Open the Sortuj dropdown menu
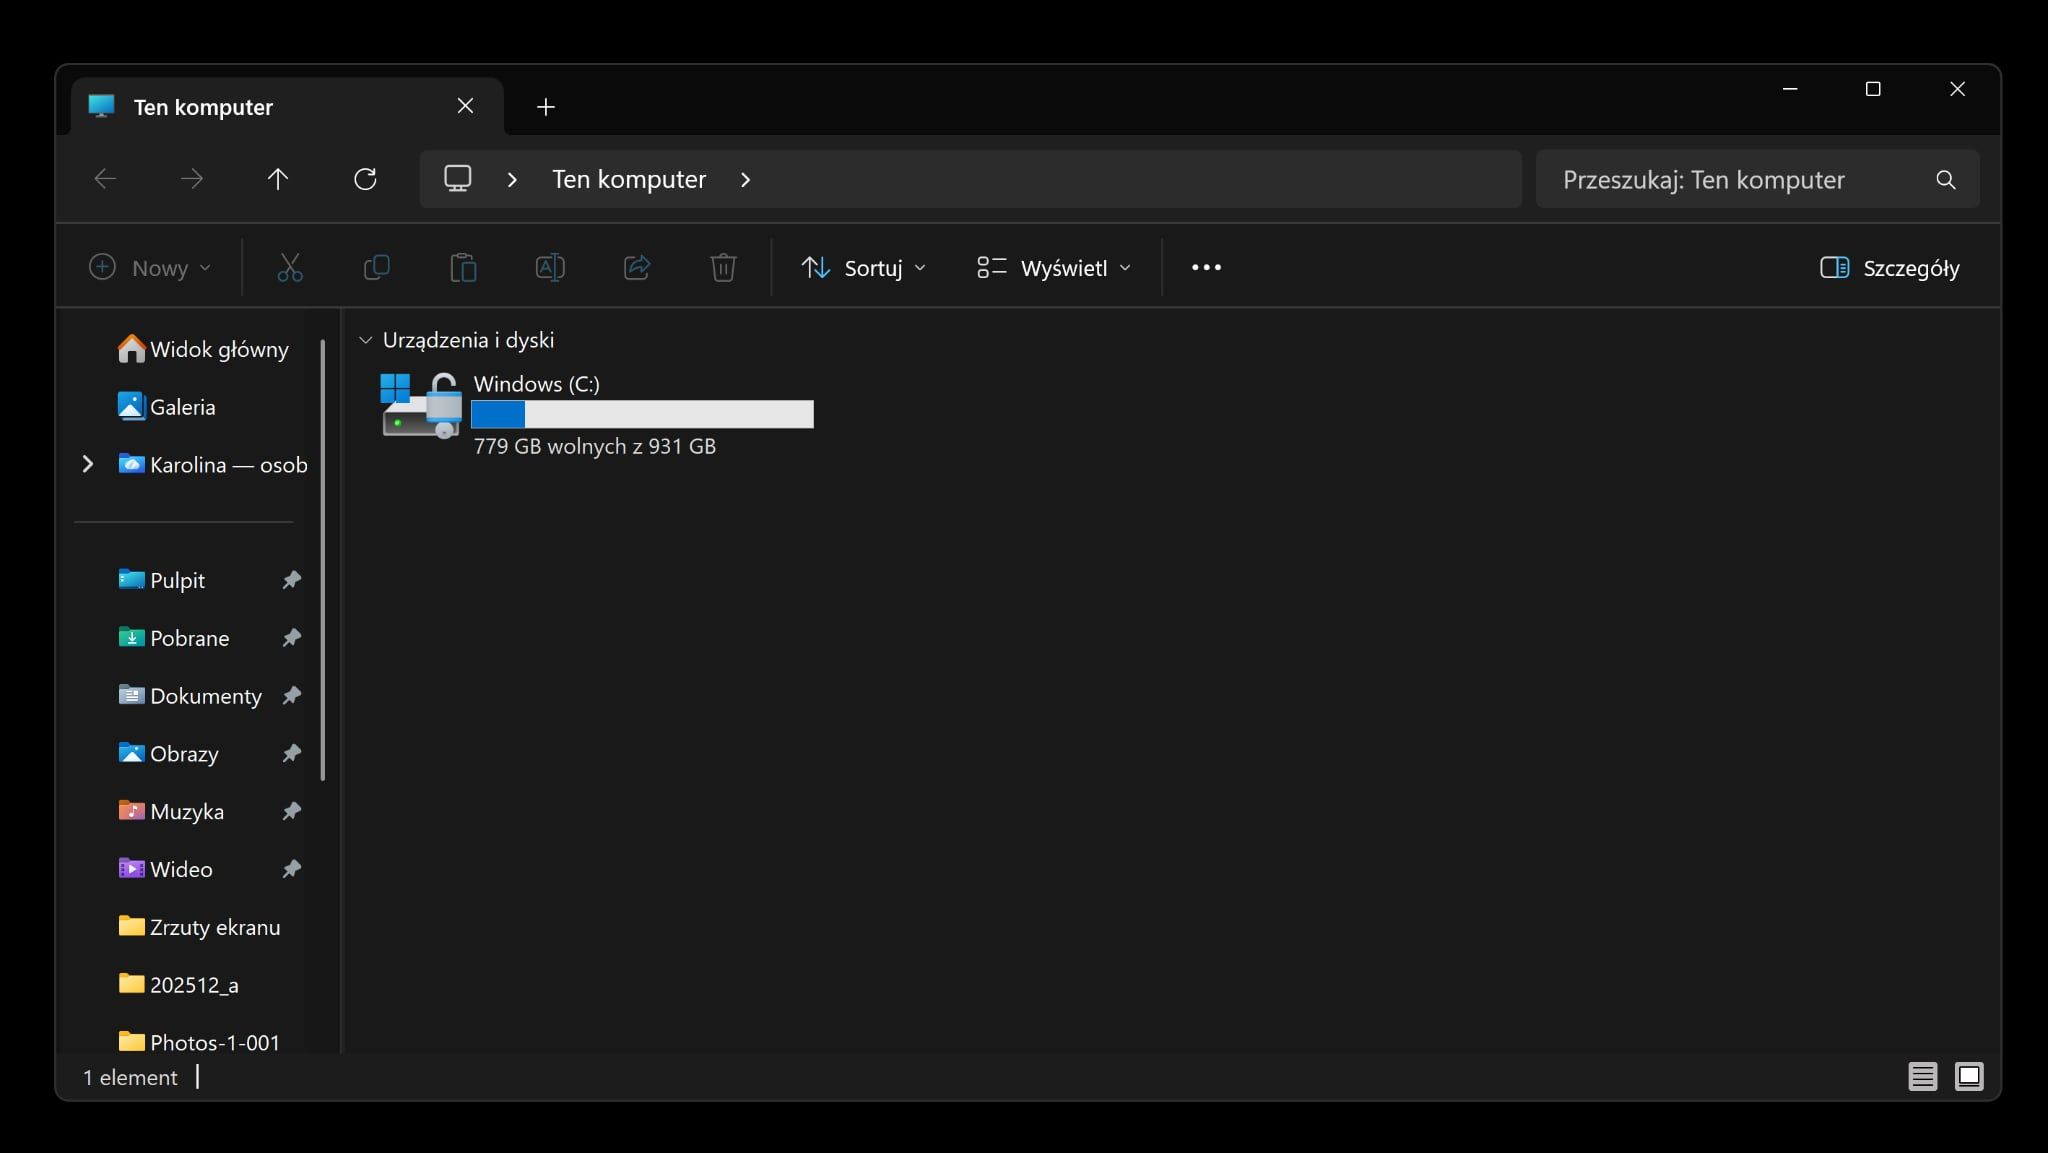 (864, 267)
